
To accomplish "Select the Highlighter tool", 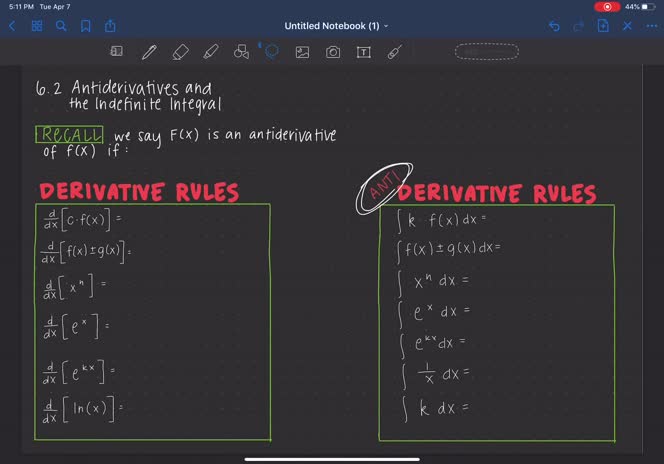I will coord(210,52).
